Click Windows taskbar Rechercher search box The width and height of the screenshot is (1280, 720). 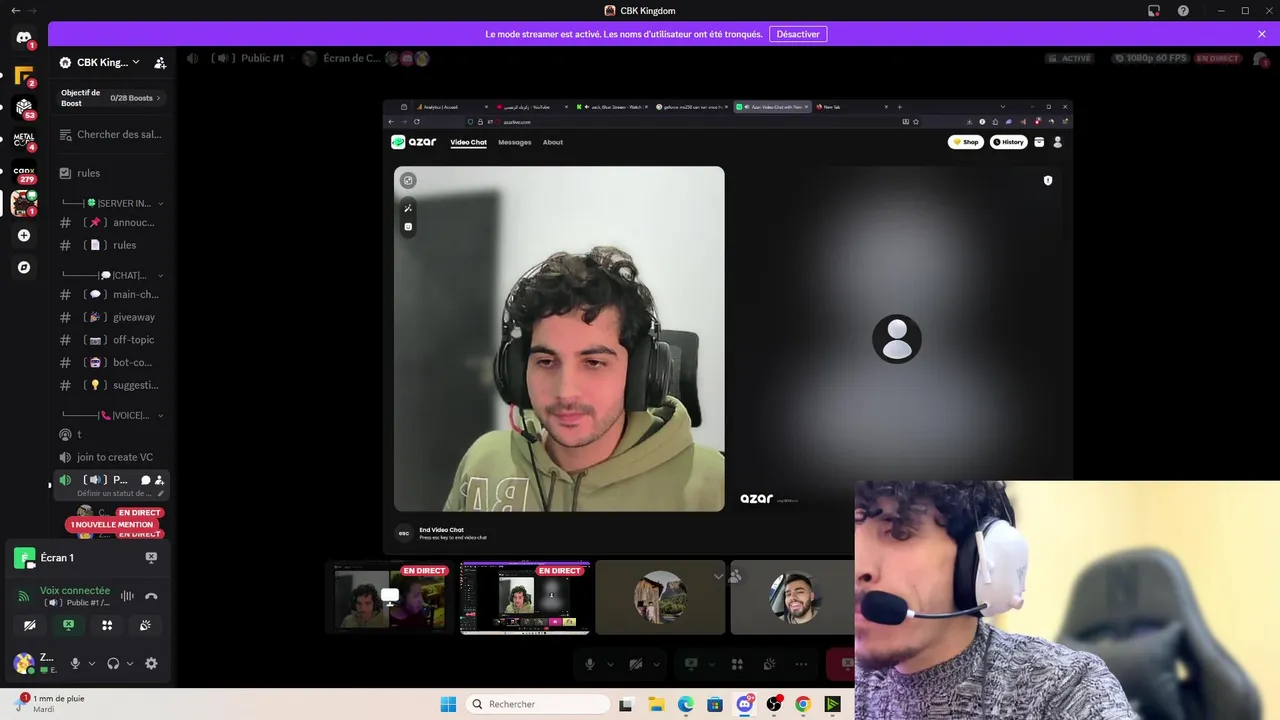(538, 704)
